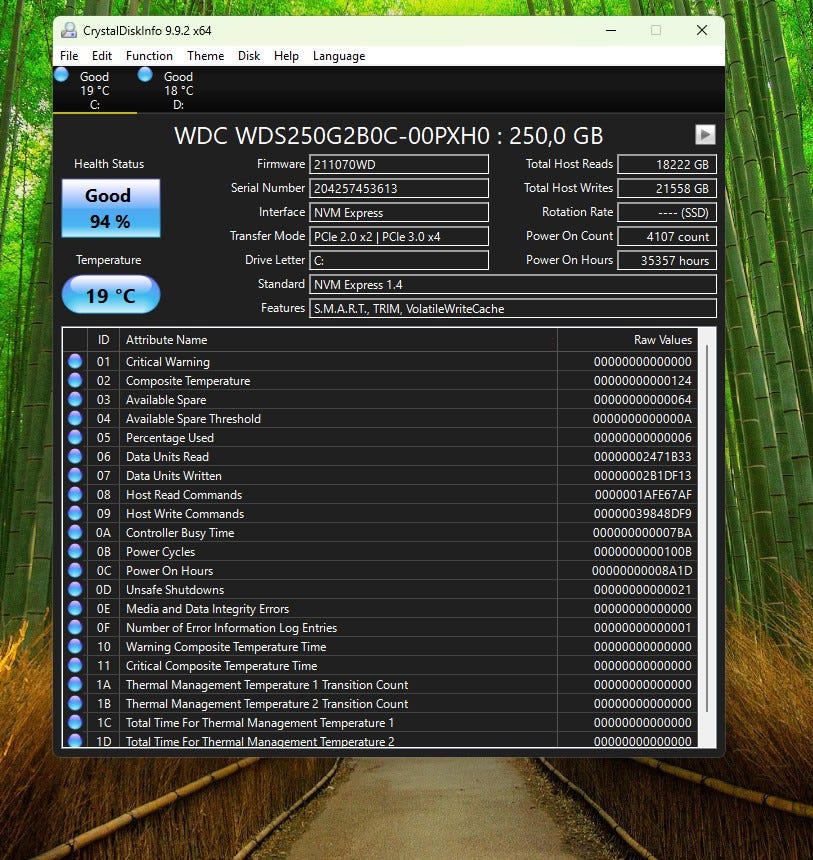This screenshot has height=860, width=813.
Task: Open the Disk menu
Action: tap(249, 56)
